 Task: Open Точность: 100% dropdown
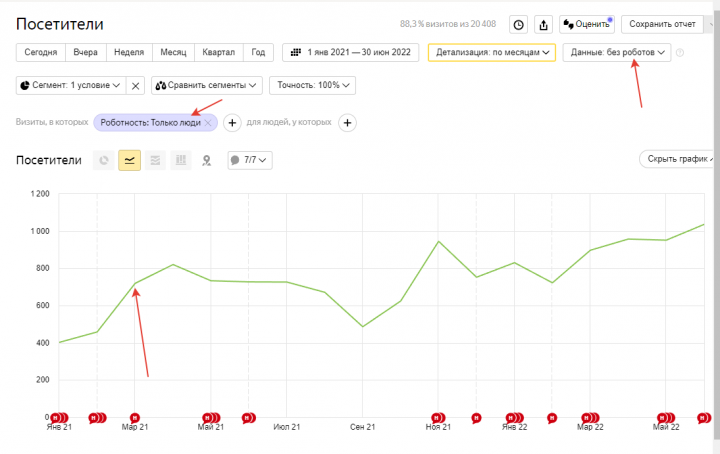pos(312,85)
